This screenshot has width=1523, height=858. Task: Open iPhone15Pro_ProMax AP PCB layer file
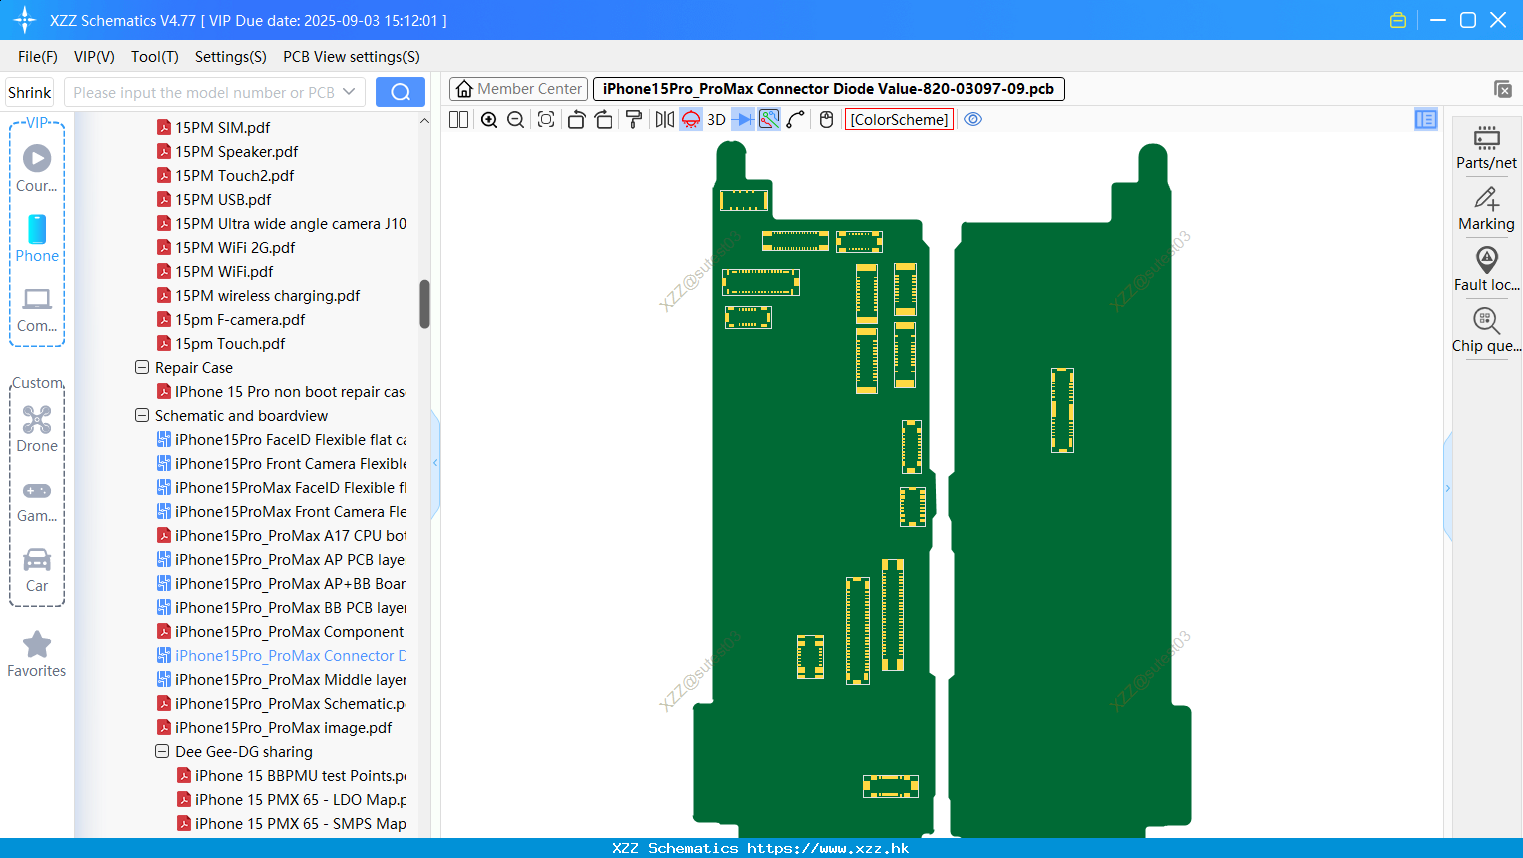[289, 559]
